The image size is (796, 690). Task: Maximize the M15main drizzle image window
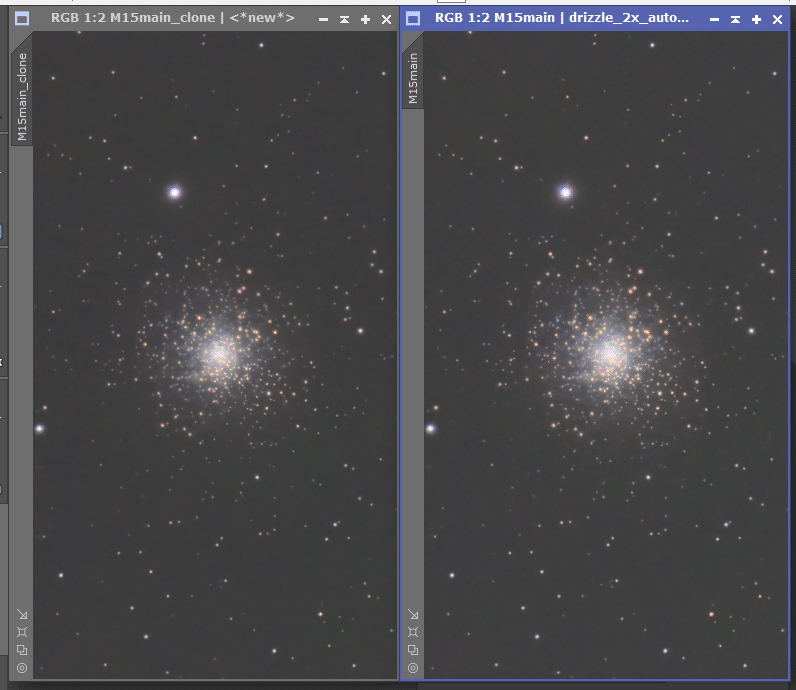click(x=756, y=20)
